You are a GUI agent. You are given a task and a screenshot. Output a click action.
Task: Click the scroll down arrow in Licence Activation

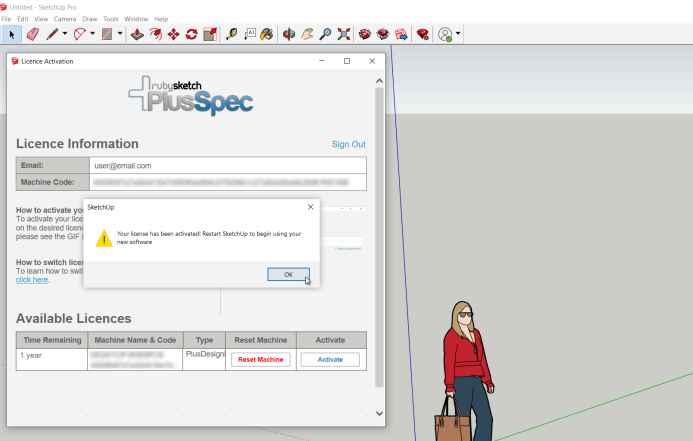(379, 413)
